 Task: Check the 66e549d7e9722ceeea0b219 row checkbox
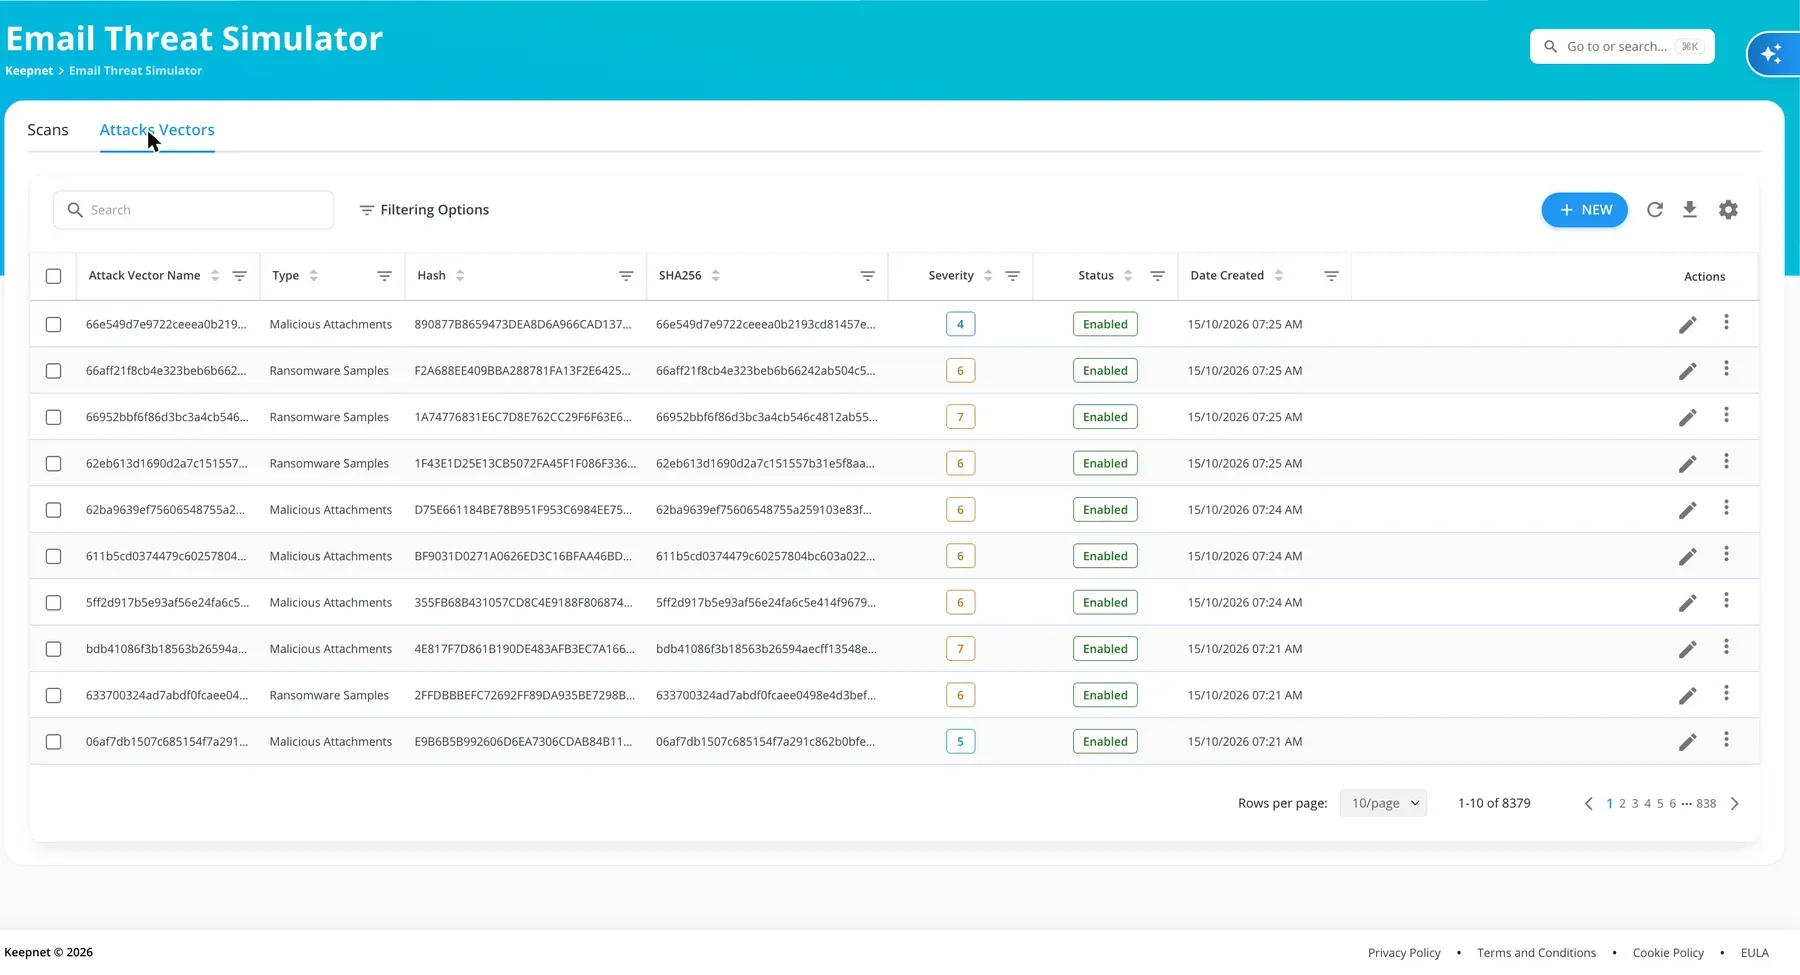click(54, 325)
